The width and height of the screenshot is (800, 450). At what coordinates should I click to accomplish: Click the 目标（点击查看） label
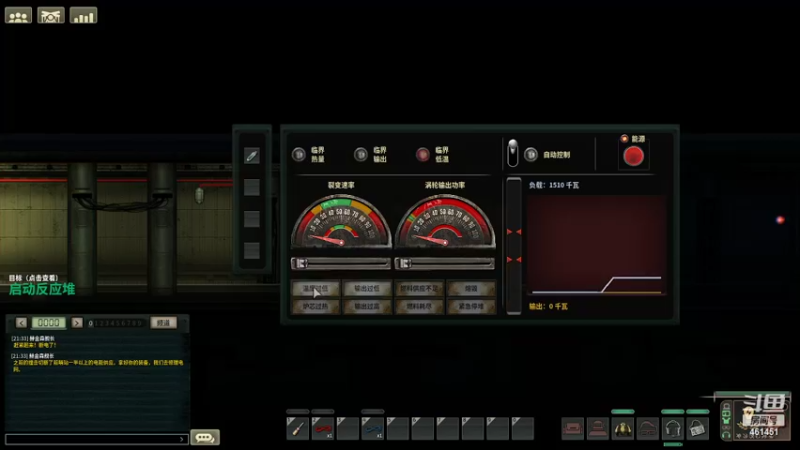click(x=34, y=278)
